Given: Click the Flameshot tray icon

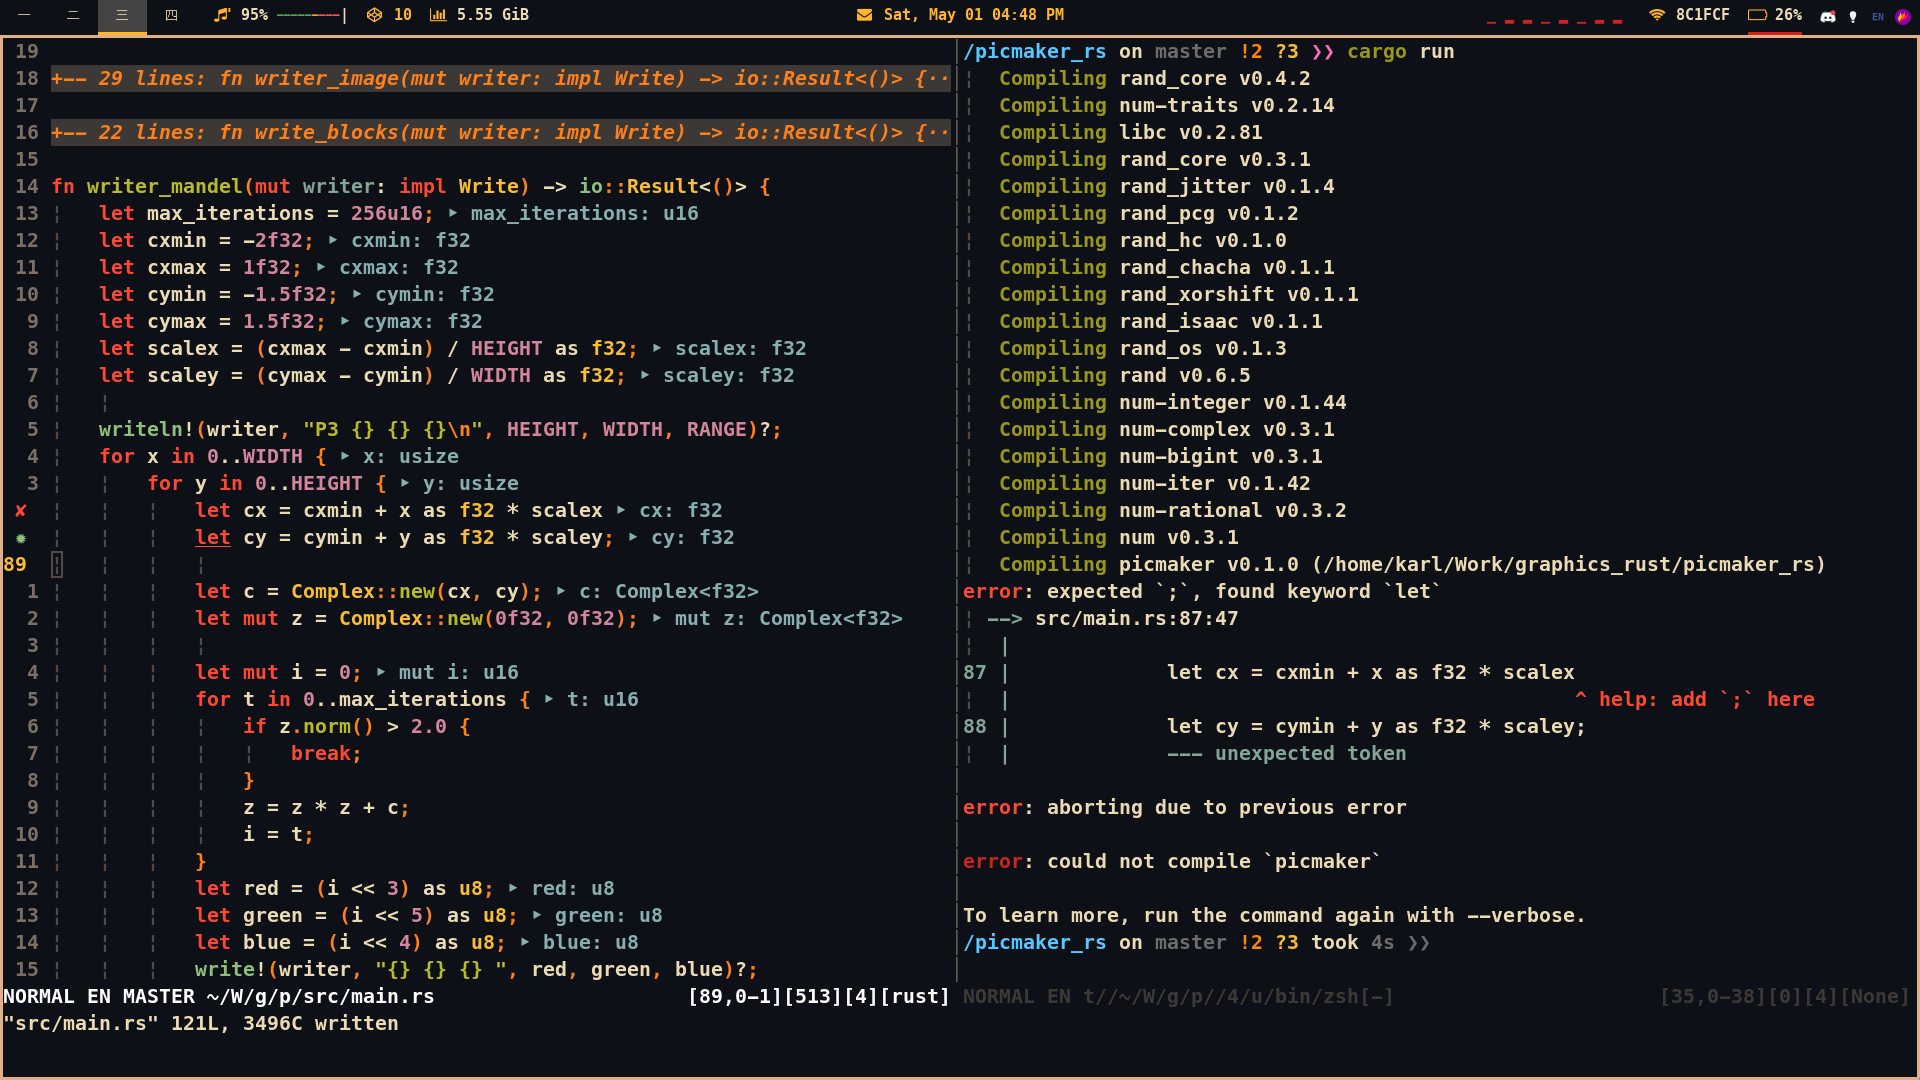Looking at the screenshot, I should (x=1902, y=16).
